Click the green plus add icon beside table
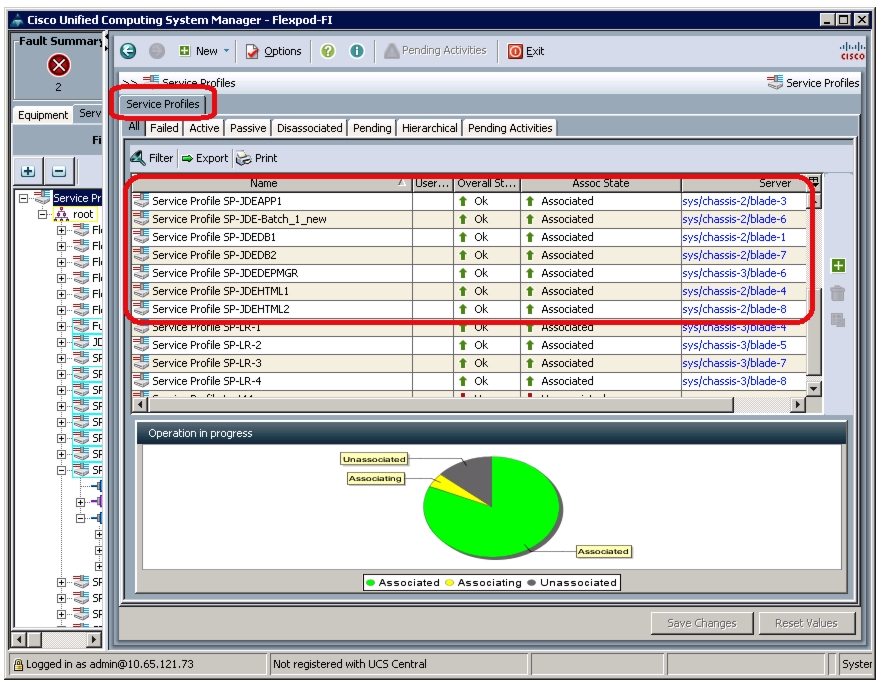Screen dimensions: 884x689 (838, 266)
